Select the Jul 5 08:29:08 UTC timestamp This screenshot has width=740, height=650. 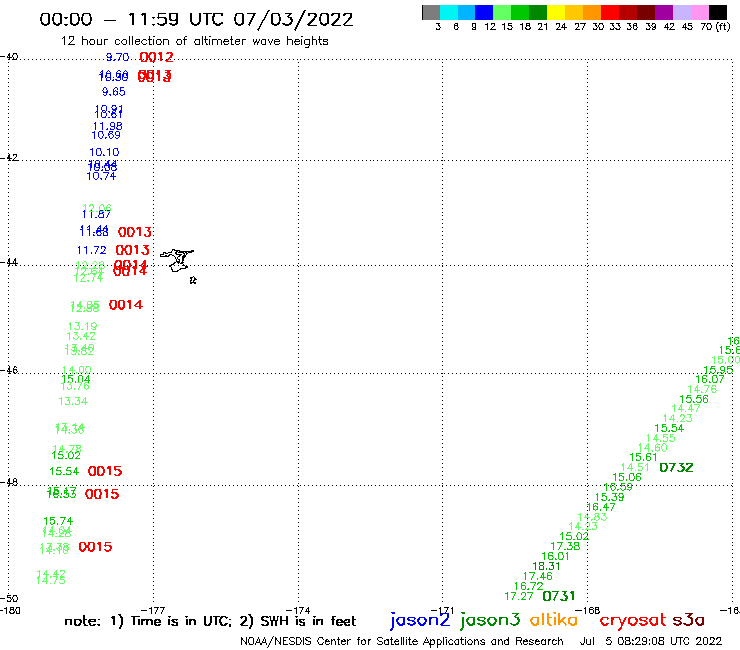[x=651, y=641]
